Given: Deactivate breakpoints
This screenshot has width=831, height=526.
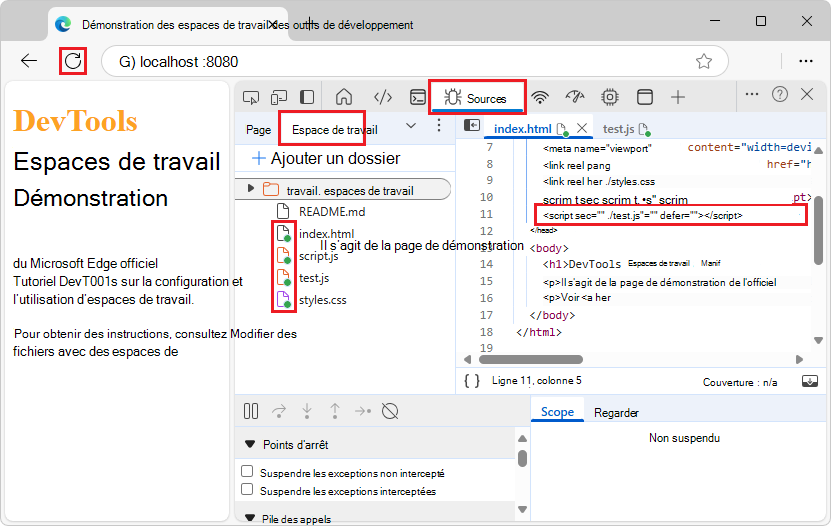Looking at the screenshot, I should [390, 411].
